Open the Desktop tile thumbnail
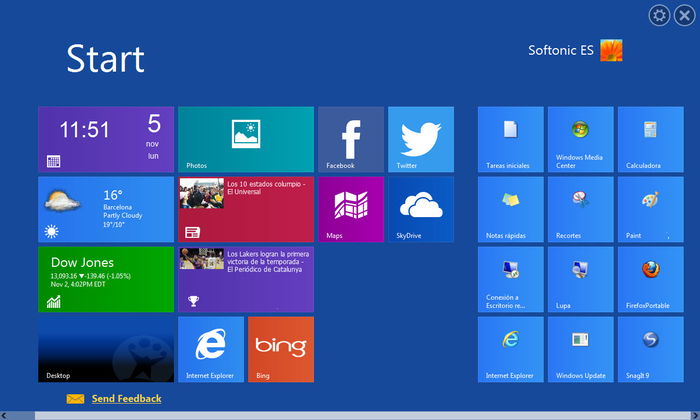700x420 pixels. point(105,349)
